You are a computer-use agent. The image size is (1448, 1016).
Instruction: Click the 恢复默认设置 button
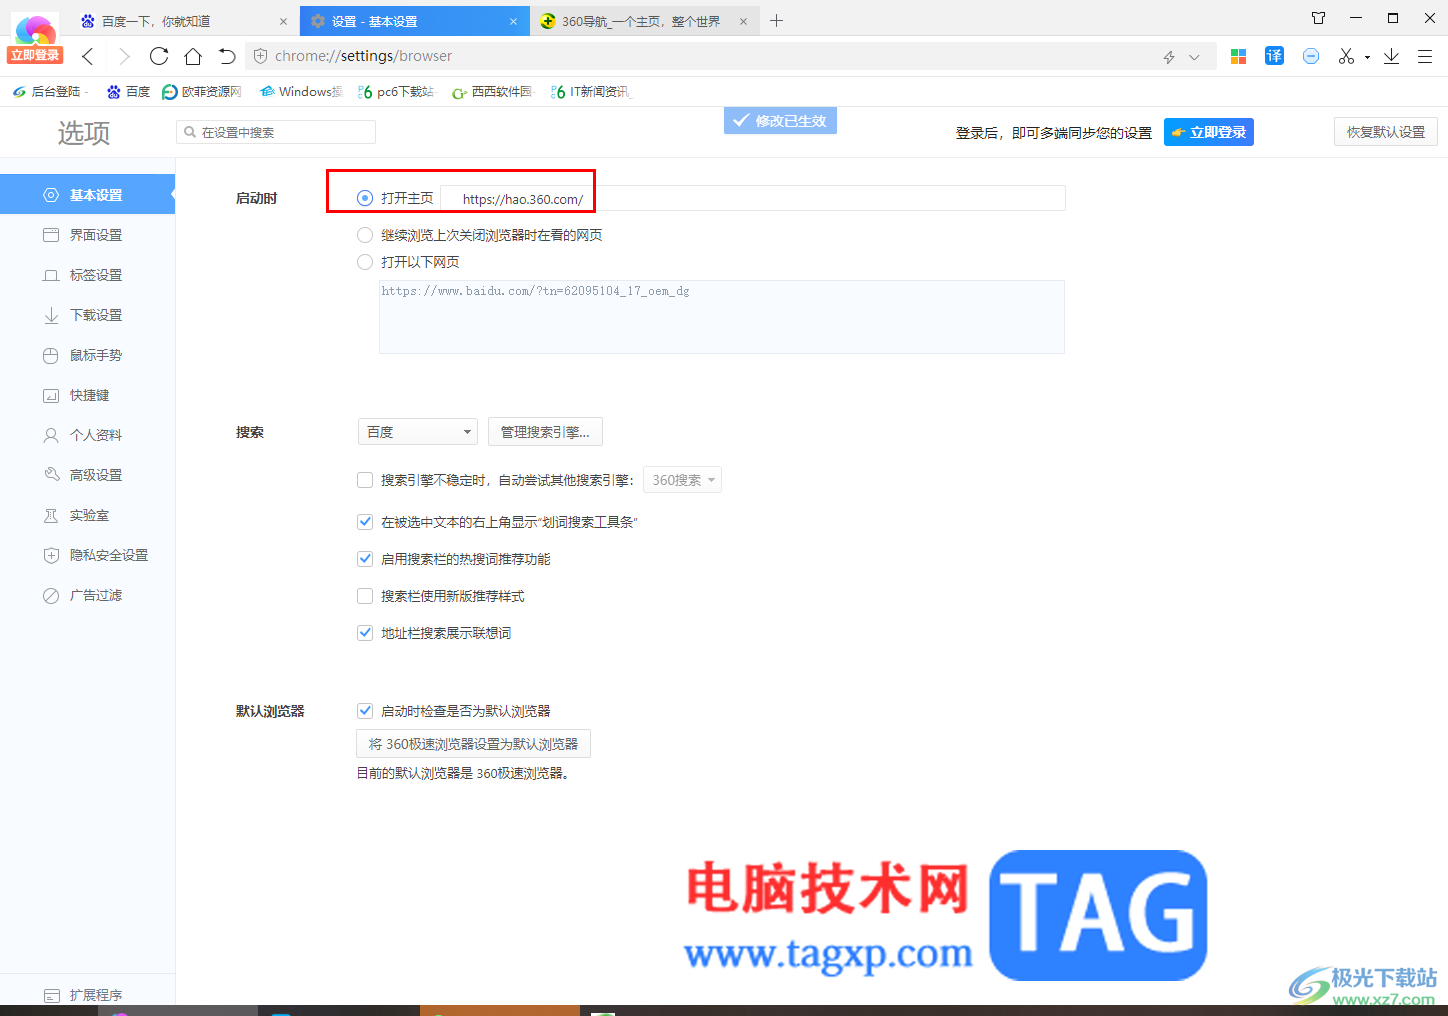1386,132
